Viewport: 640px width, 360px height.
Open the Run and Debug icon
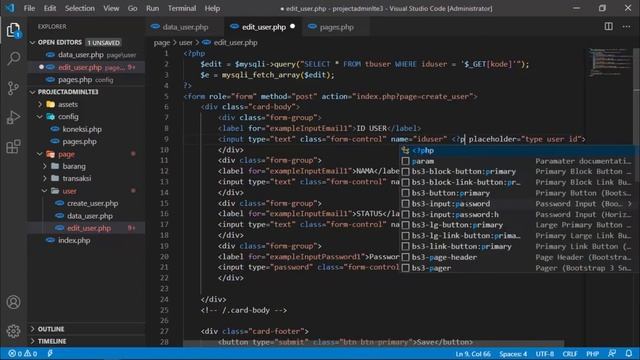tap(13, 118)
